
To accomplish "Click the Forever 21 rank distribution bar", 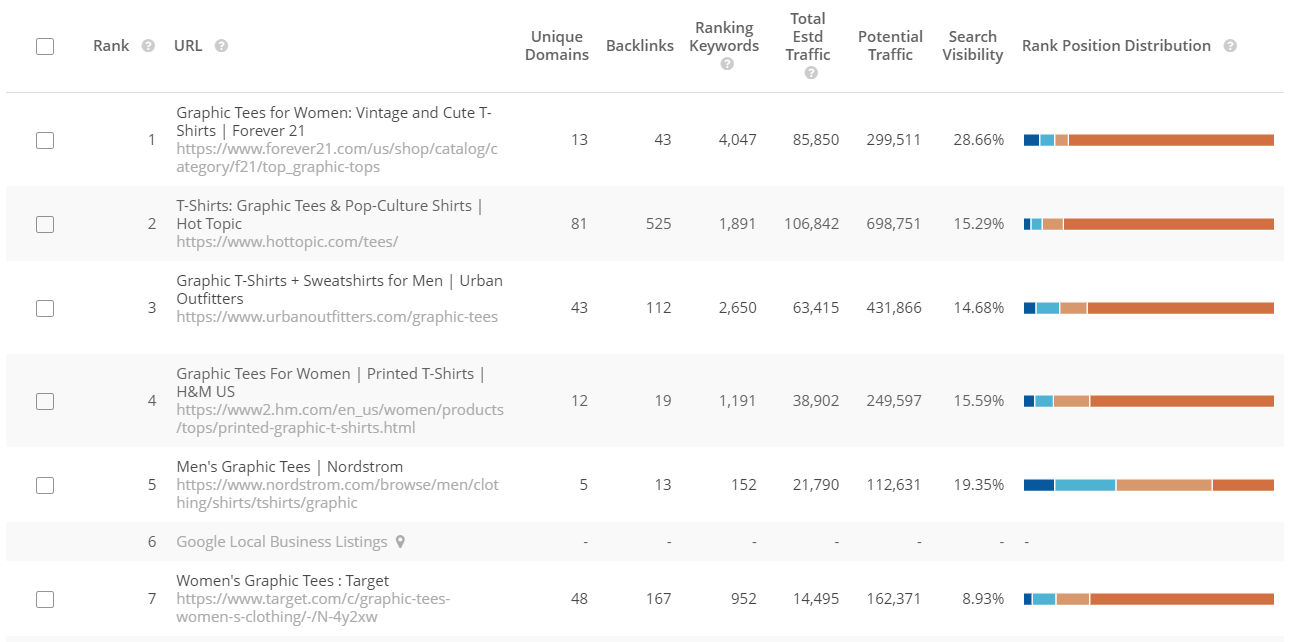I will [x=1149, y=140].
